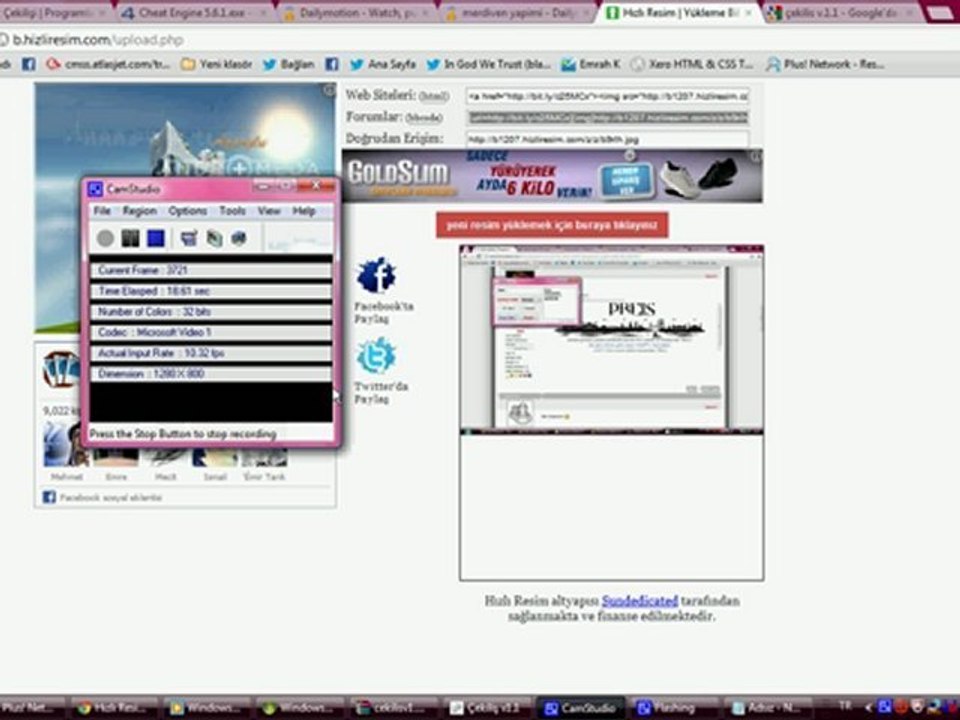960x720 pixels.
Task: Open the cmss.atlasjet.com bookmark
Action: [109, 64]
